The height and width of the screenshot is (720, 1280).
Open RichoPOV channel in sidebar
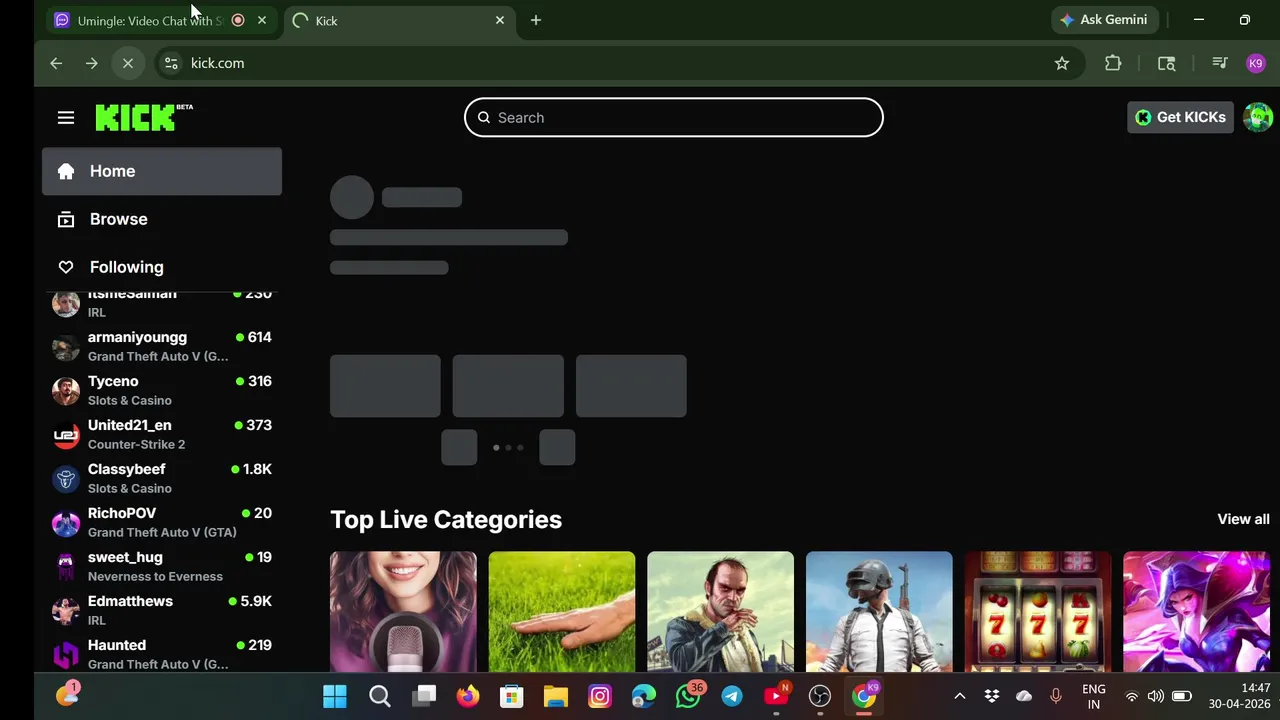pos(162,522)
